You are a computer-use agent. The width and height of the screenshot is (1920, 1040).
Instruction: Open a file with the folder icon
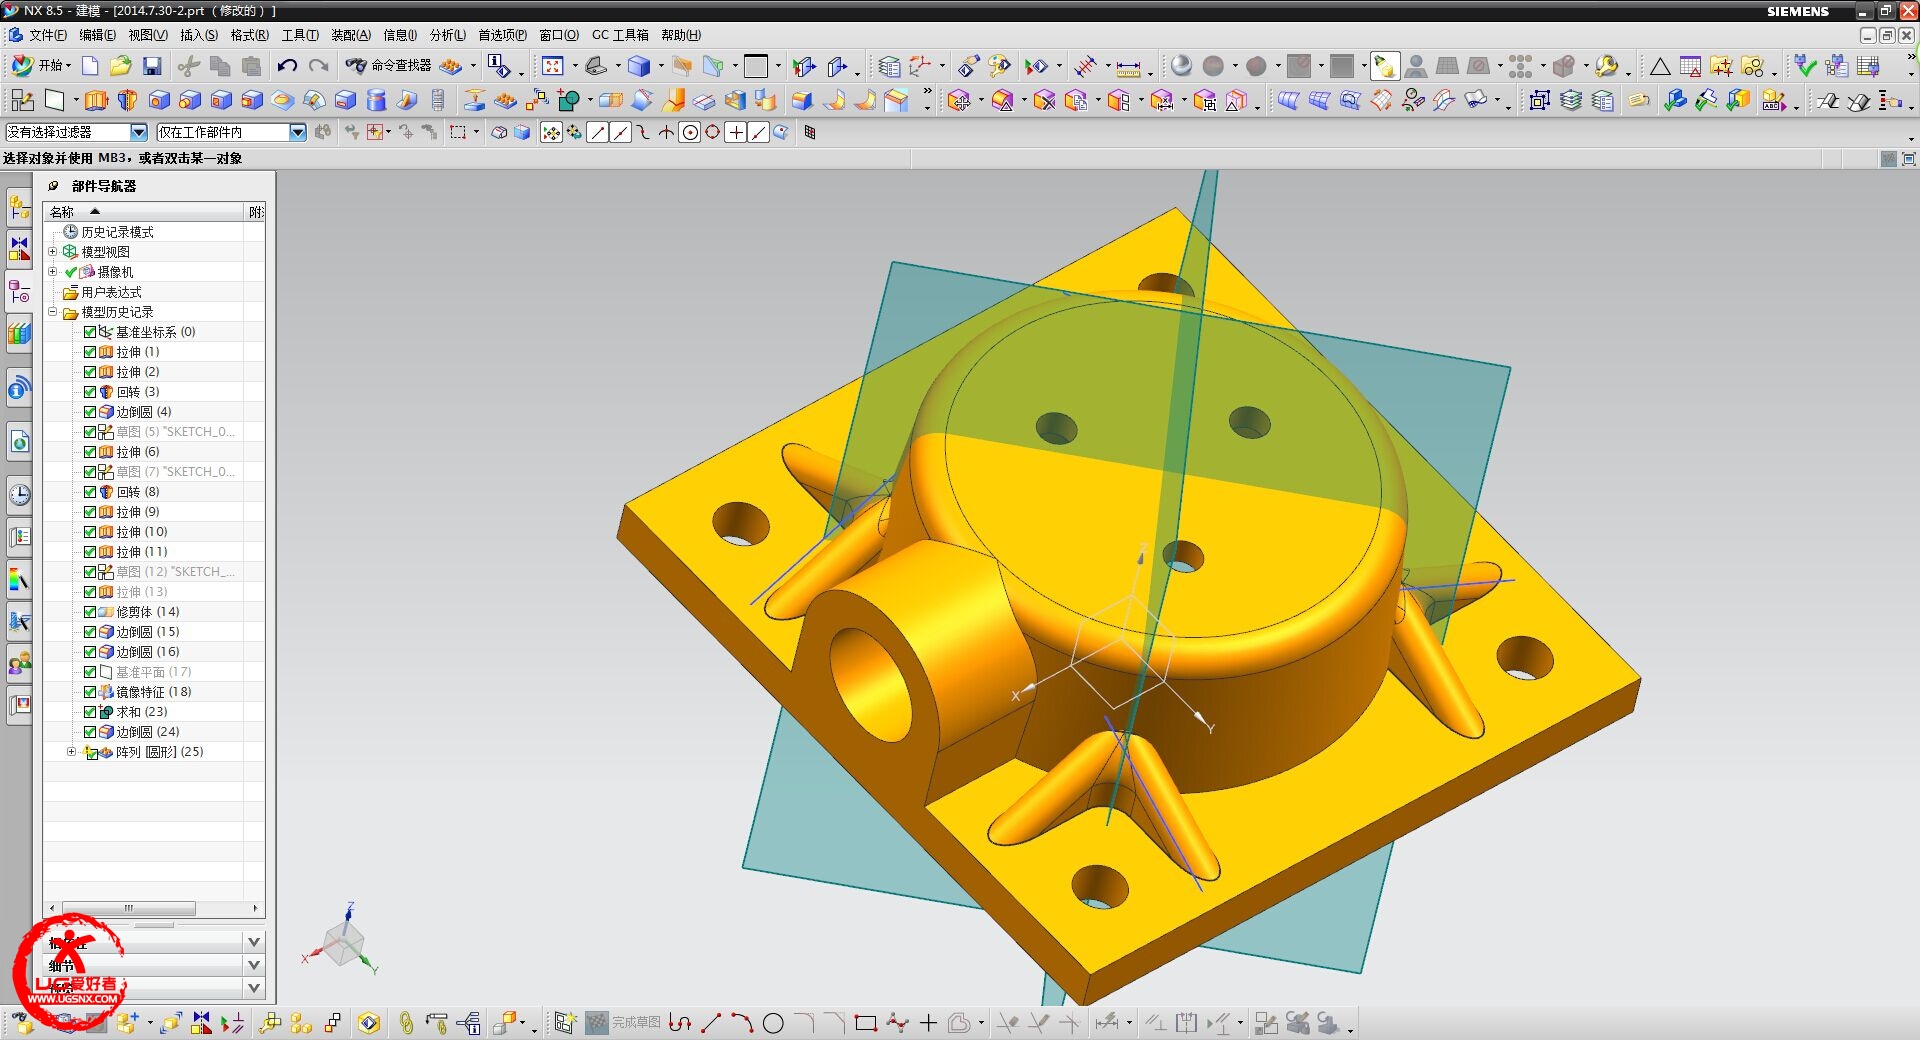point(121,66)
